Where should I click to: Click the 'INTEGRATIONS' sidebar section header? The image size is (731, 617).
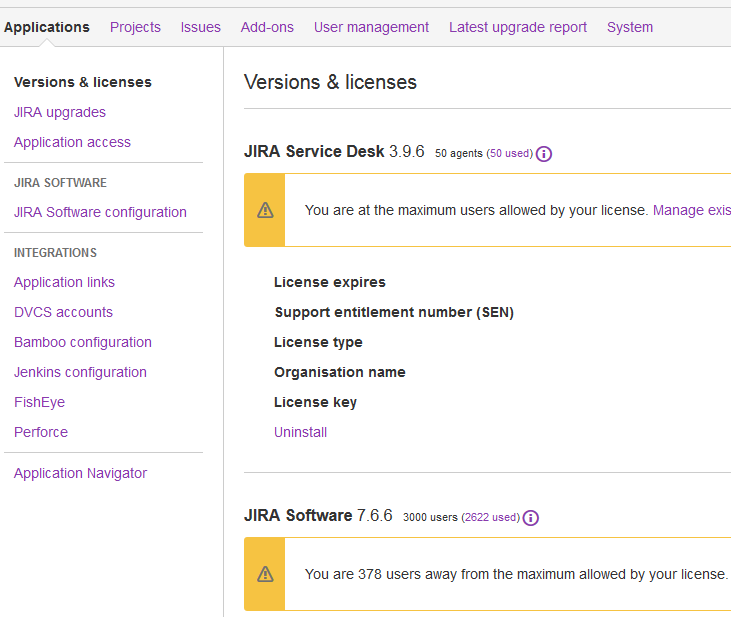coord(55,253)
